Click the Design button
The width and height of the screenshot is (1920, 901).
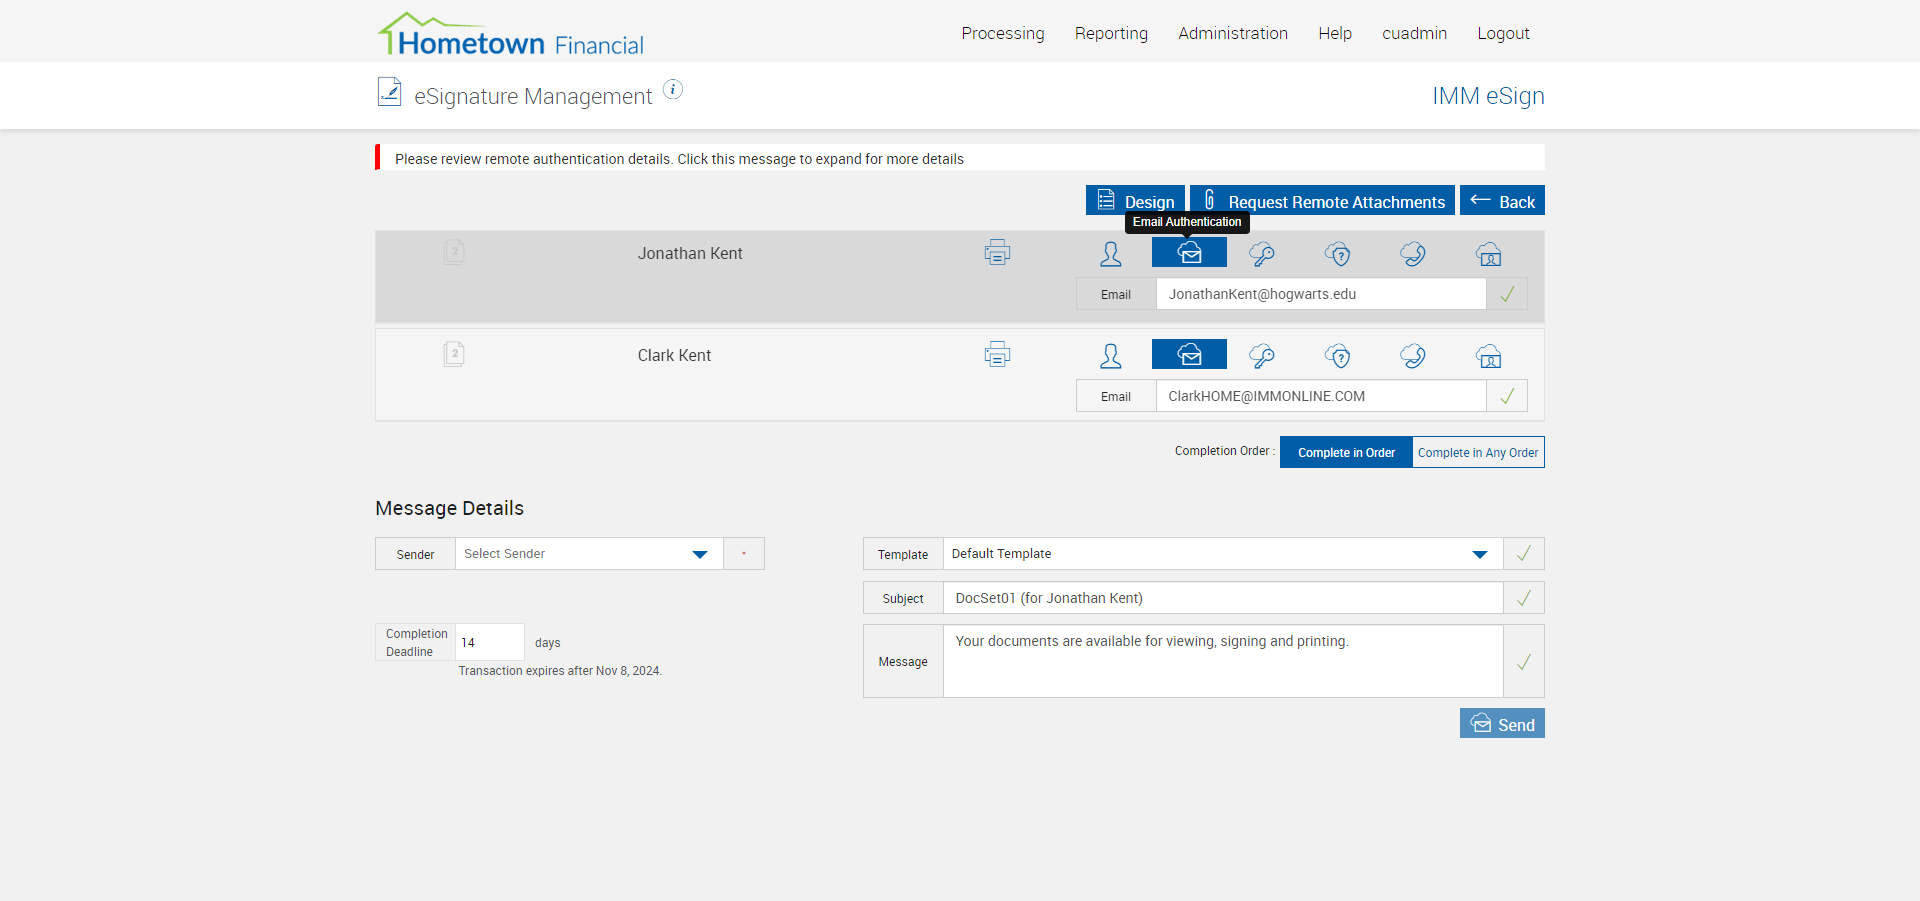[1135, 201]
